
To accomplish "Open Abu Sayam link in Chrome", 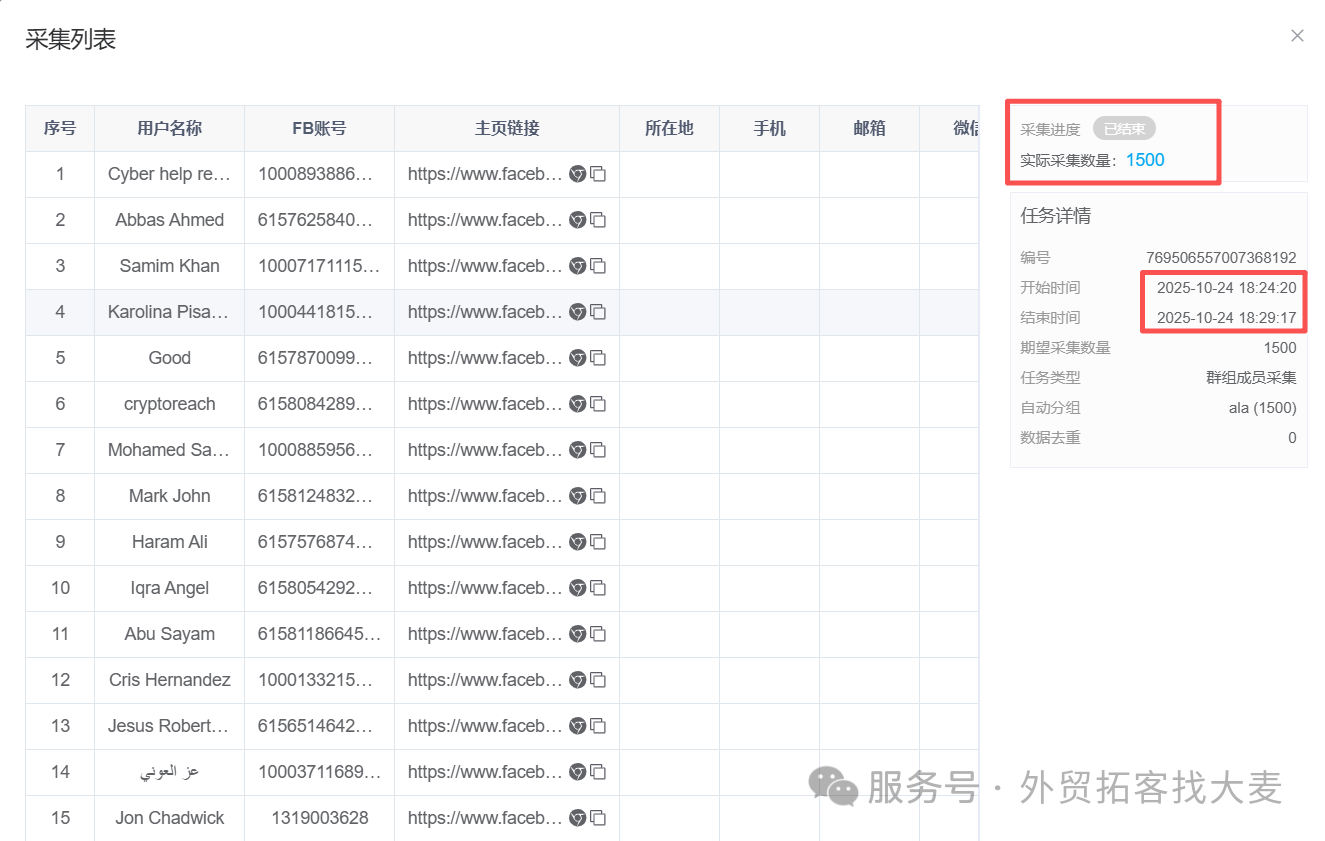I will [x=577, y=634].
